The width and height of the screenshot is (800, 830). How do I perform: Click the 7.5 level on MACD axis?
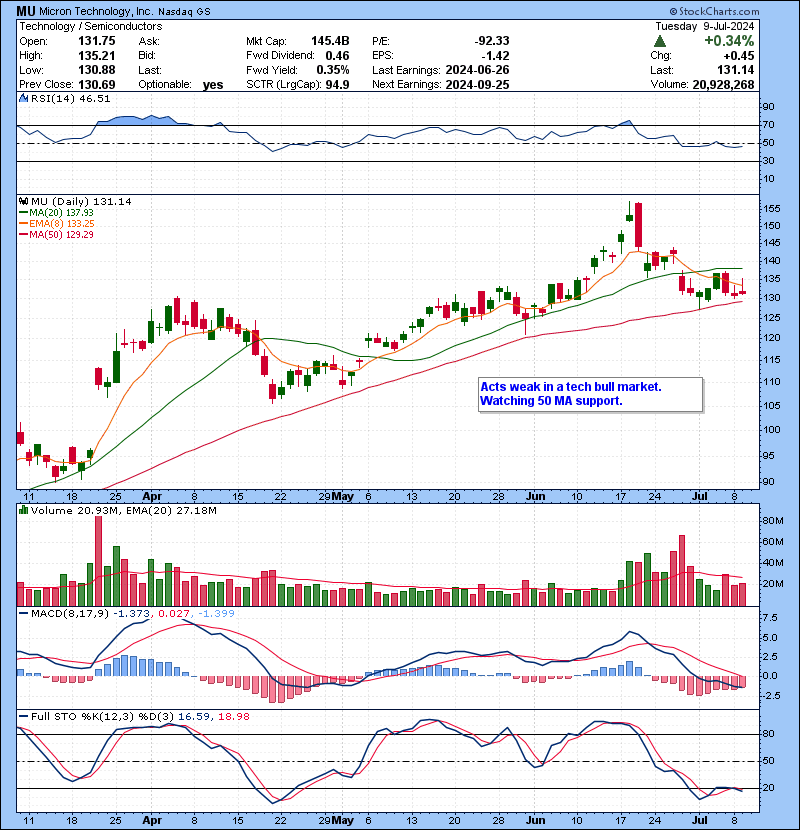pos(770,618)
